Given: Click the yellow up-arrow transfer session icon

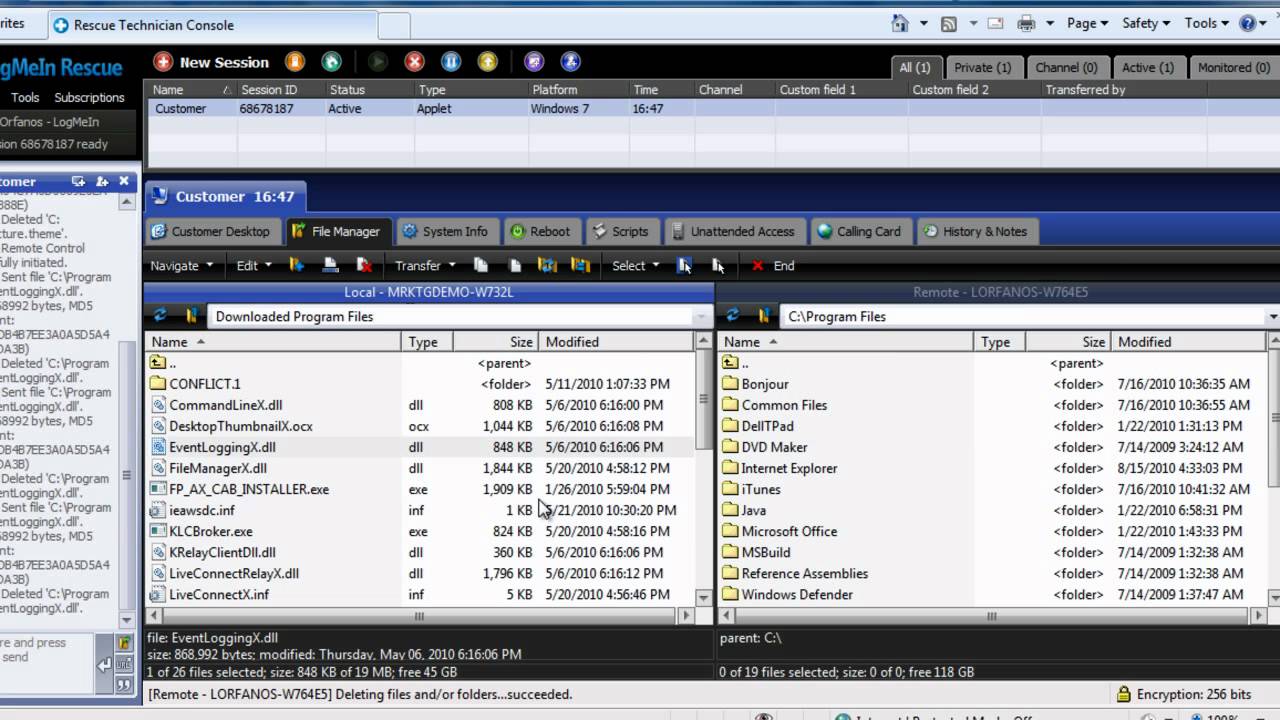Looking at the screenshot, I should pos(487,62).
